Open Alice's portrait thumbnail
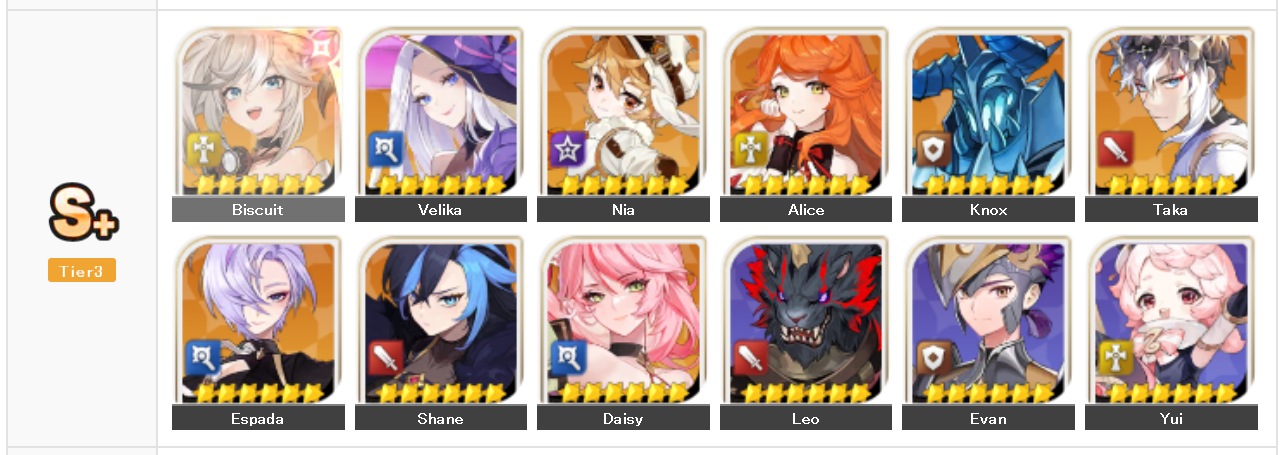 click(x=806, y=111)
